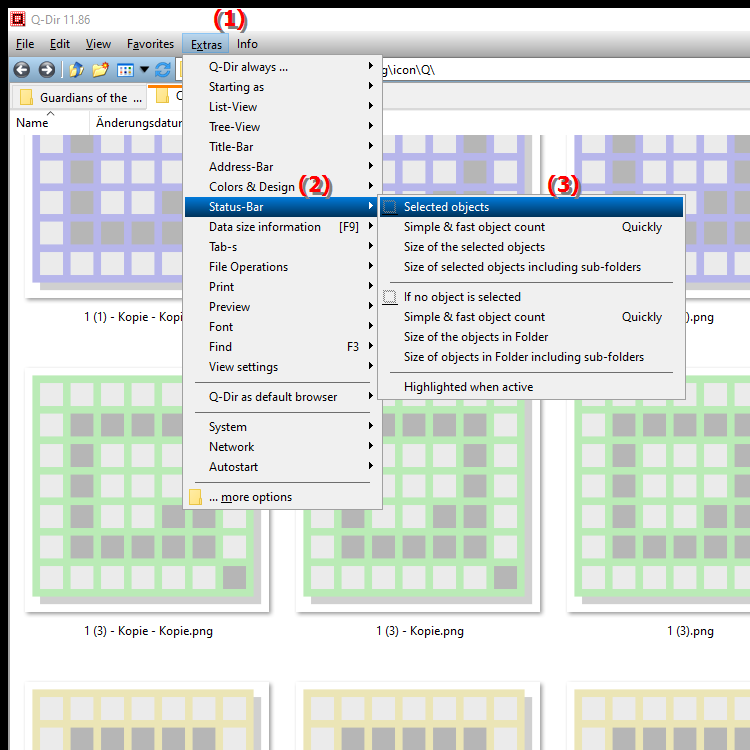Choose Size of selected objects including sub-folders

[531, 267]
